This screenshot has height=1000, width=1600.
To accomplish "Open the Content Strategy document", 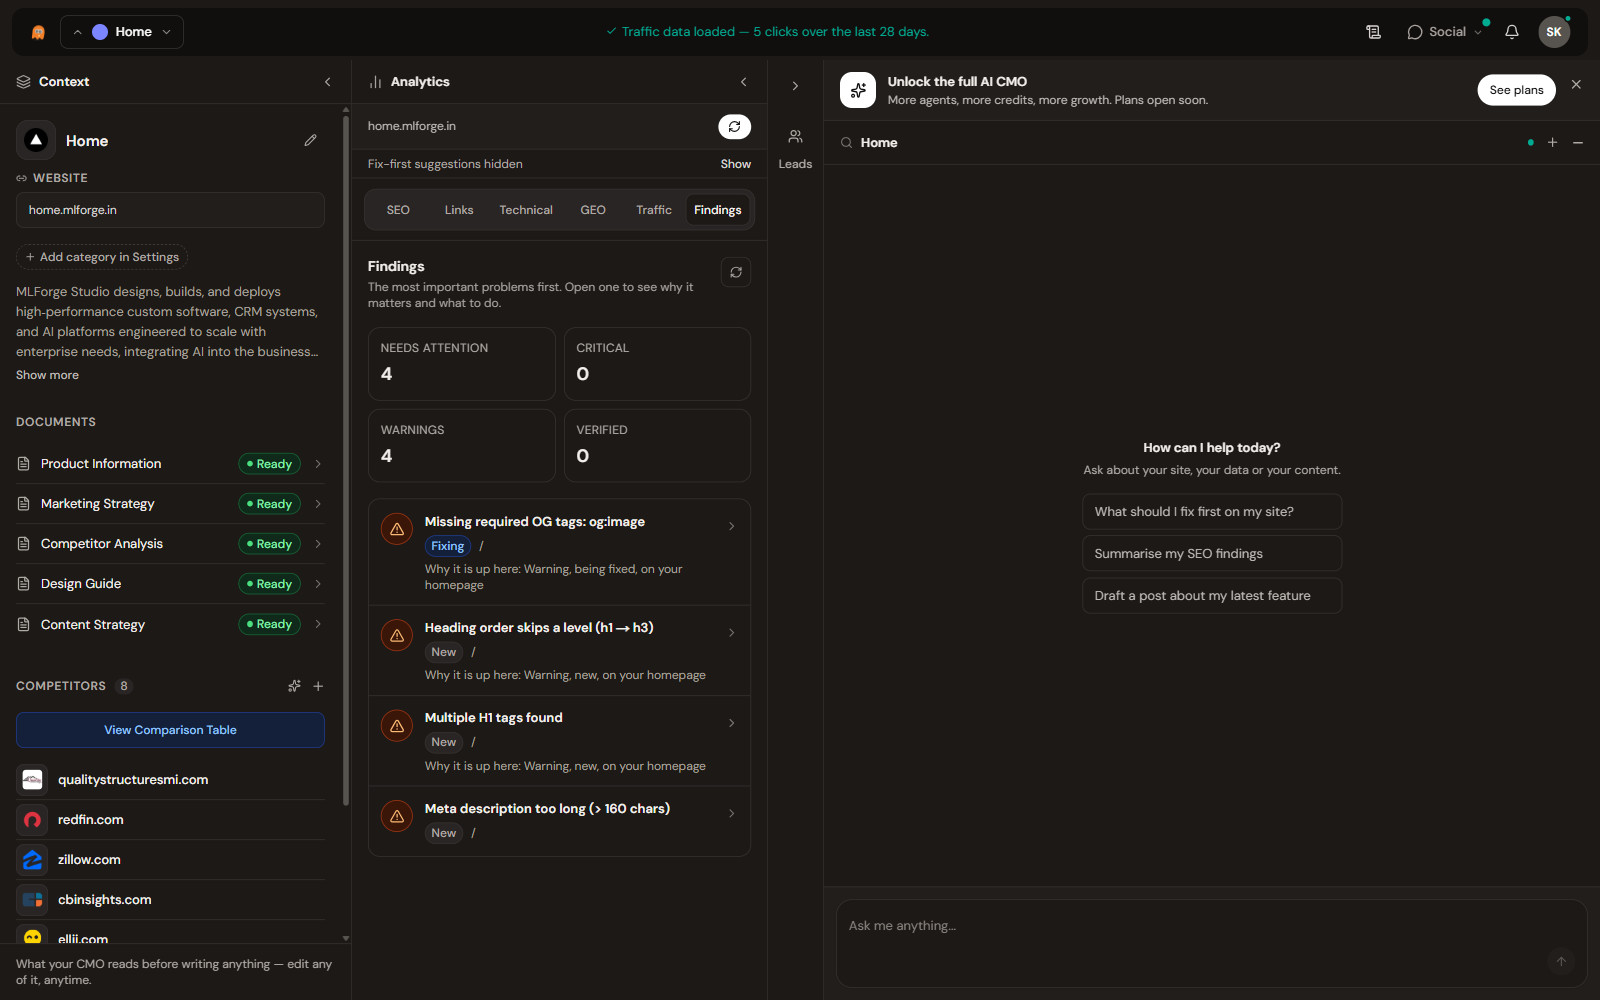I will 170,624.
